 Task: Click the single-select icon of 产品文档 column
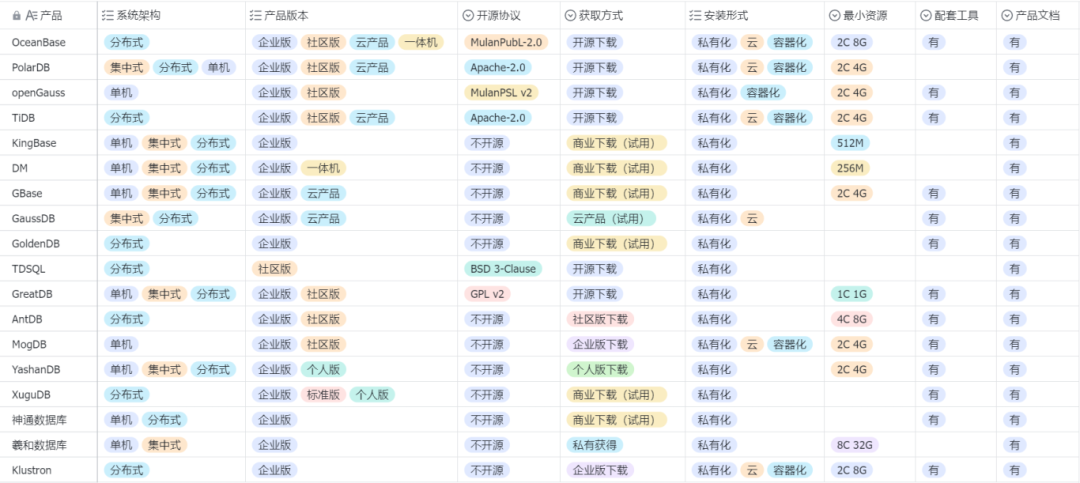(1007, 15)
